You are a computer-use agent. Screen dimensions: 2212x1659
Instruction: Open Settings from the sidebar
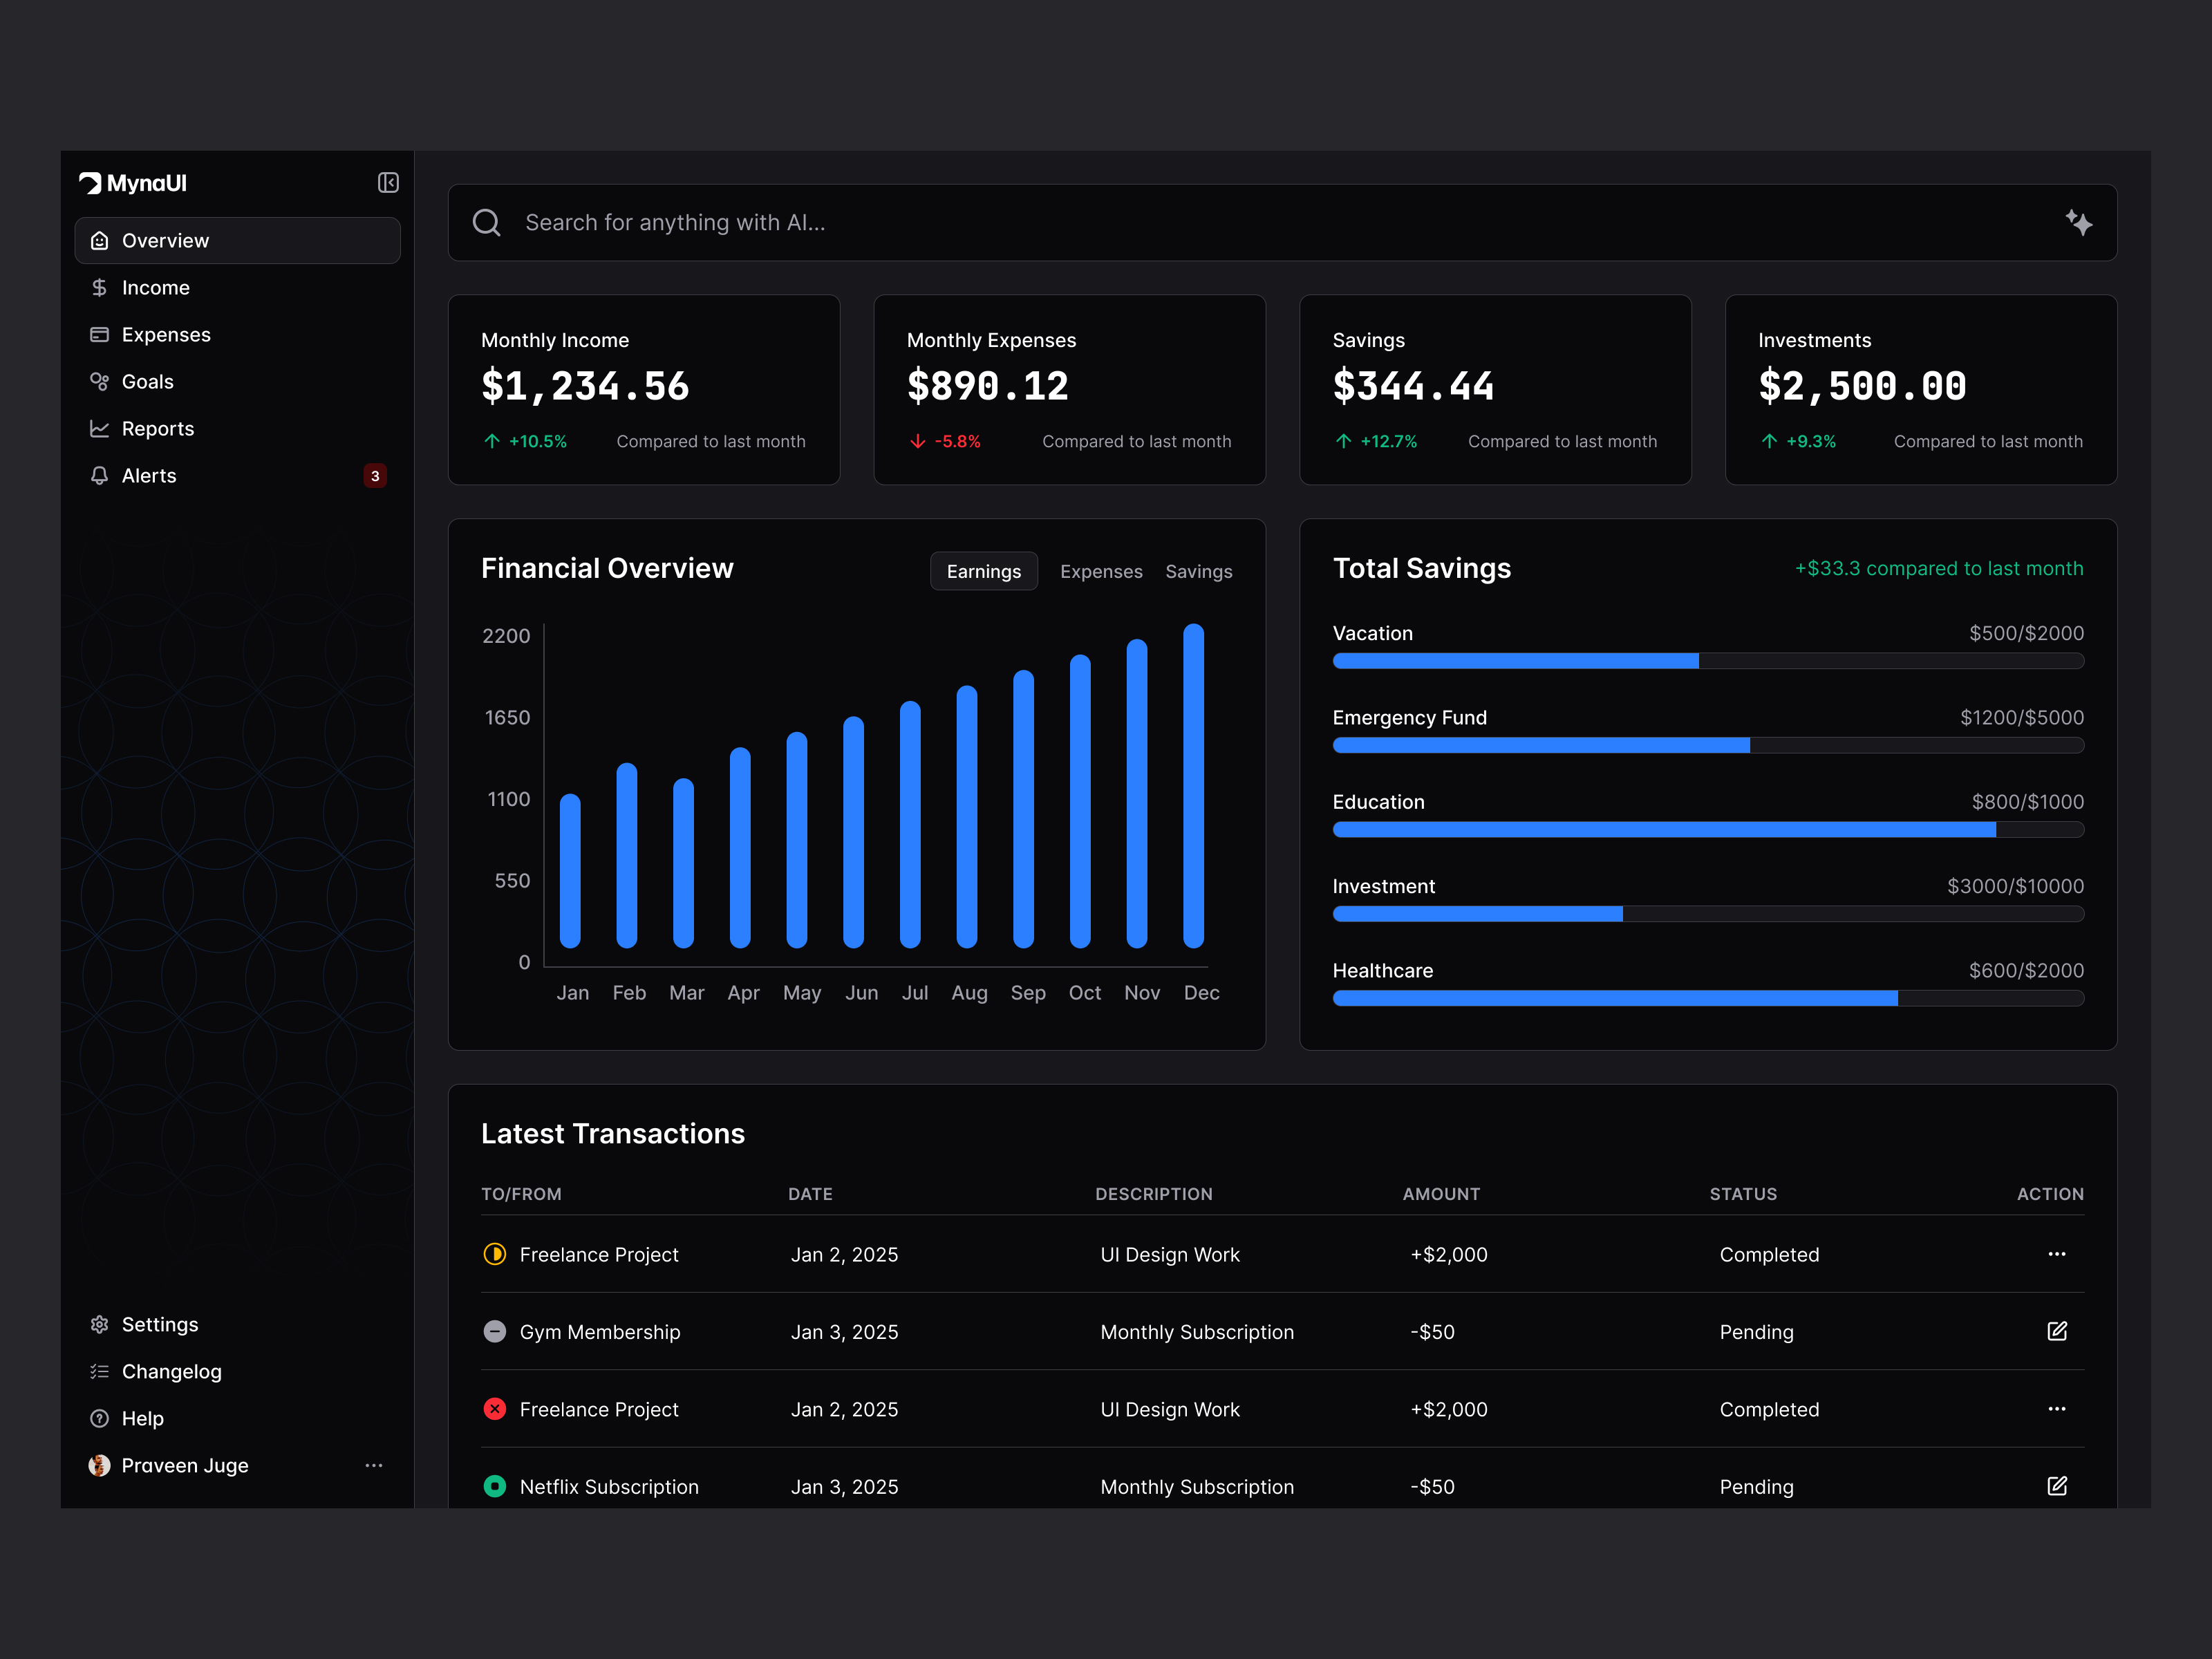(159, 1324)
